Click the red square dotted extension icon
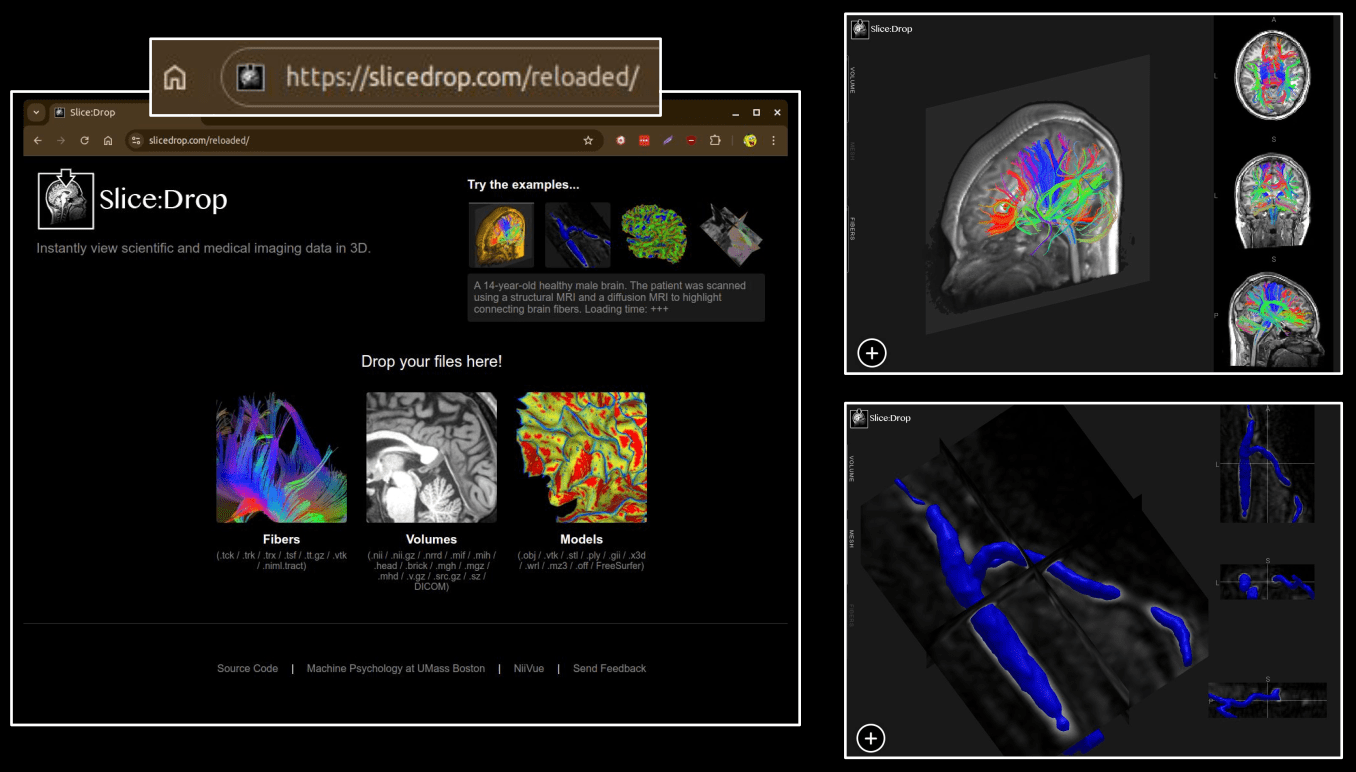This screenshot has height=772, width=1356. [x=645, y=141]
